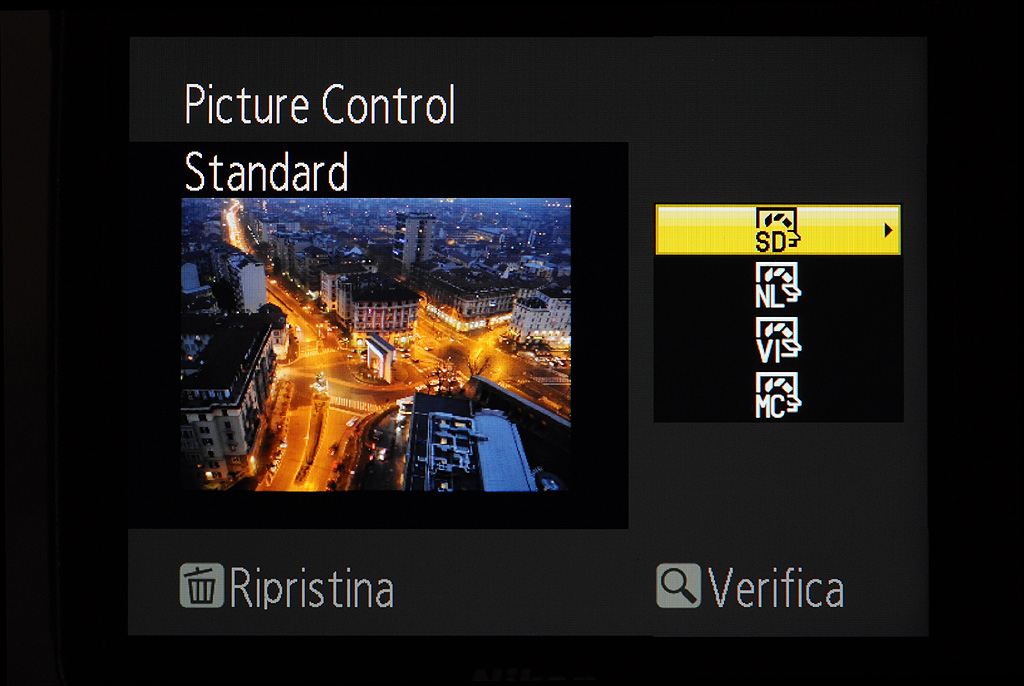The width and height of the screenshot is (1024, 686).
Task: Open the night city preview image
Action: (x=376, y=344)
